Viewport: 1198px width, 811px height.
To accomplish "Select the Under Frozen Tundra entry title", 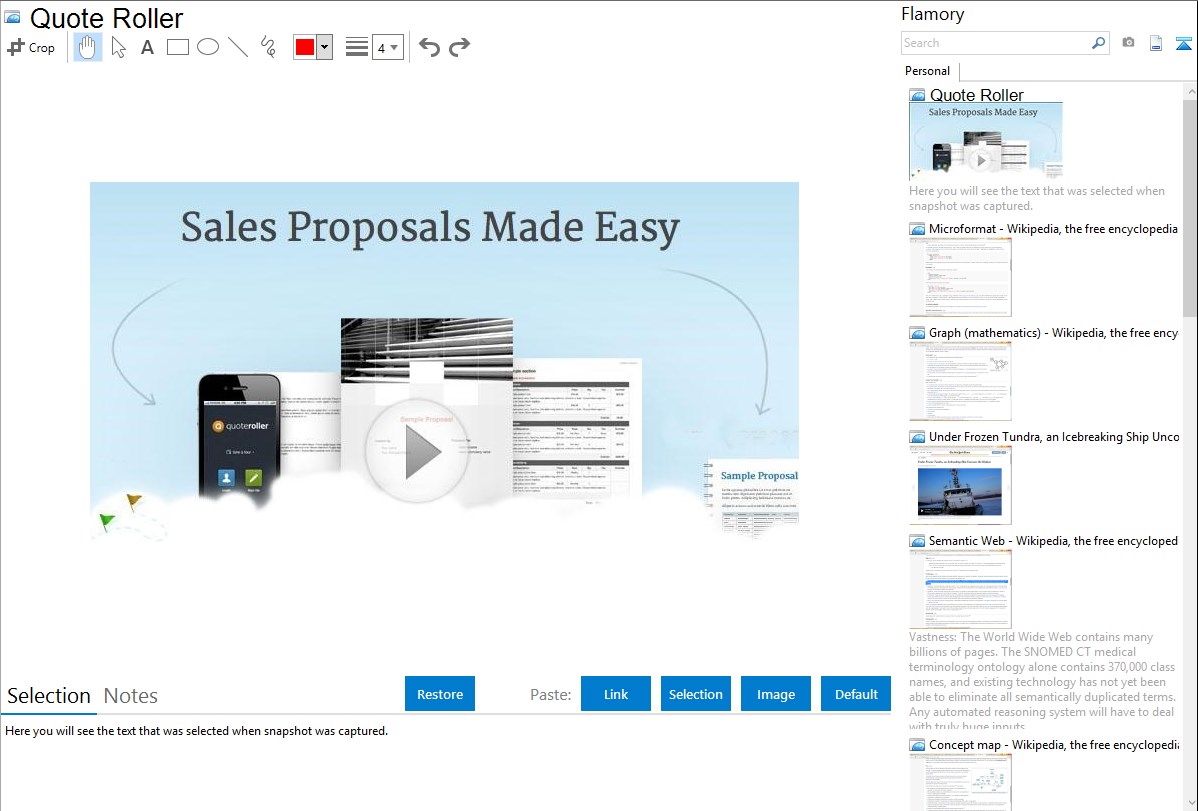I will tap(1054, 436).
